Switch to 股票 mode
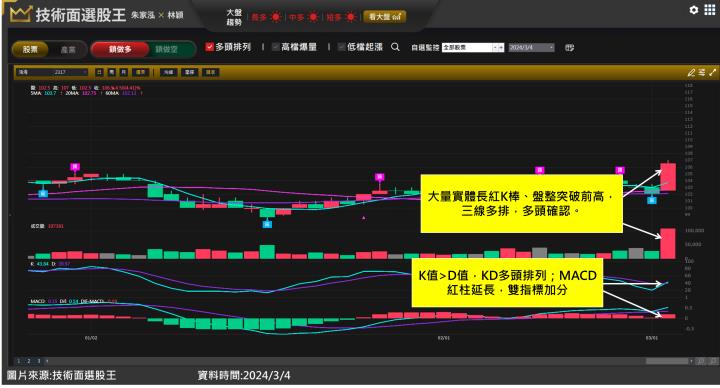 click(x=30, y=49)
